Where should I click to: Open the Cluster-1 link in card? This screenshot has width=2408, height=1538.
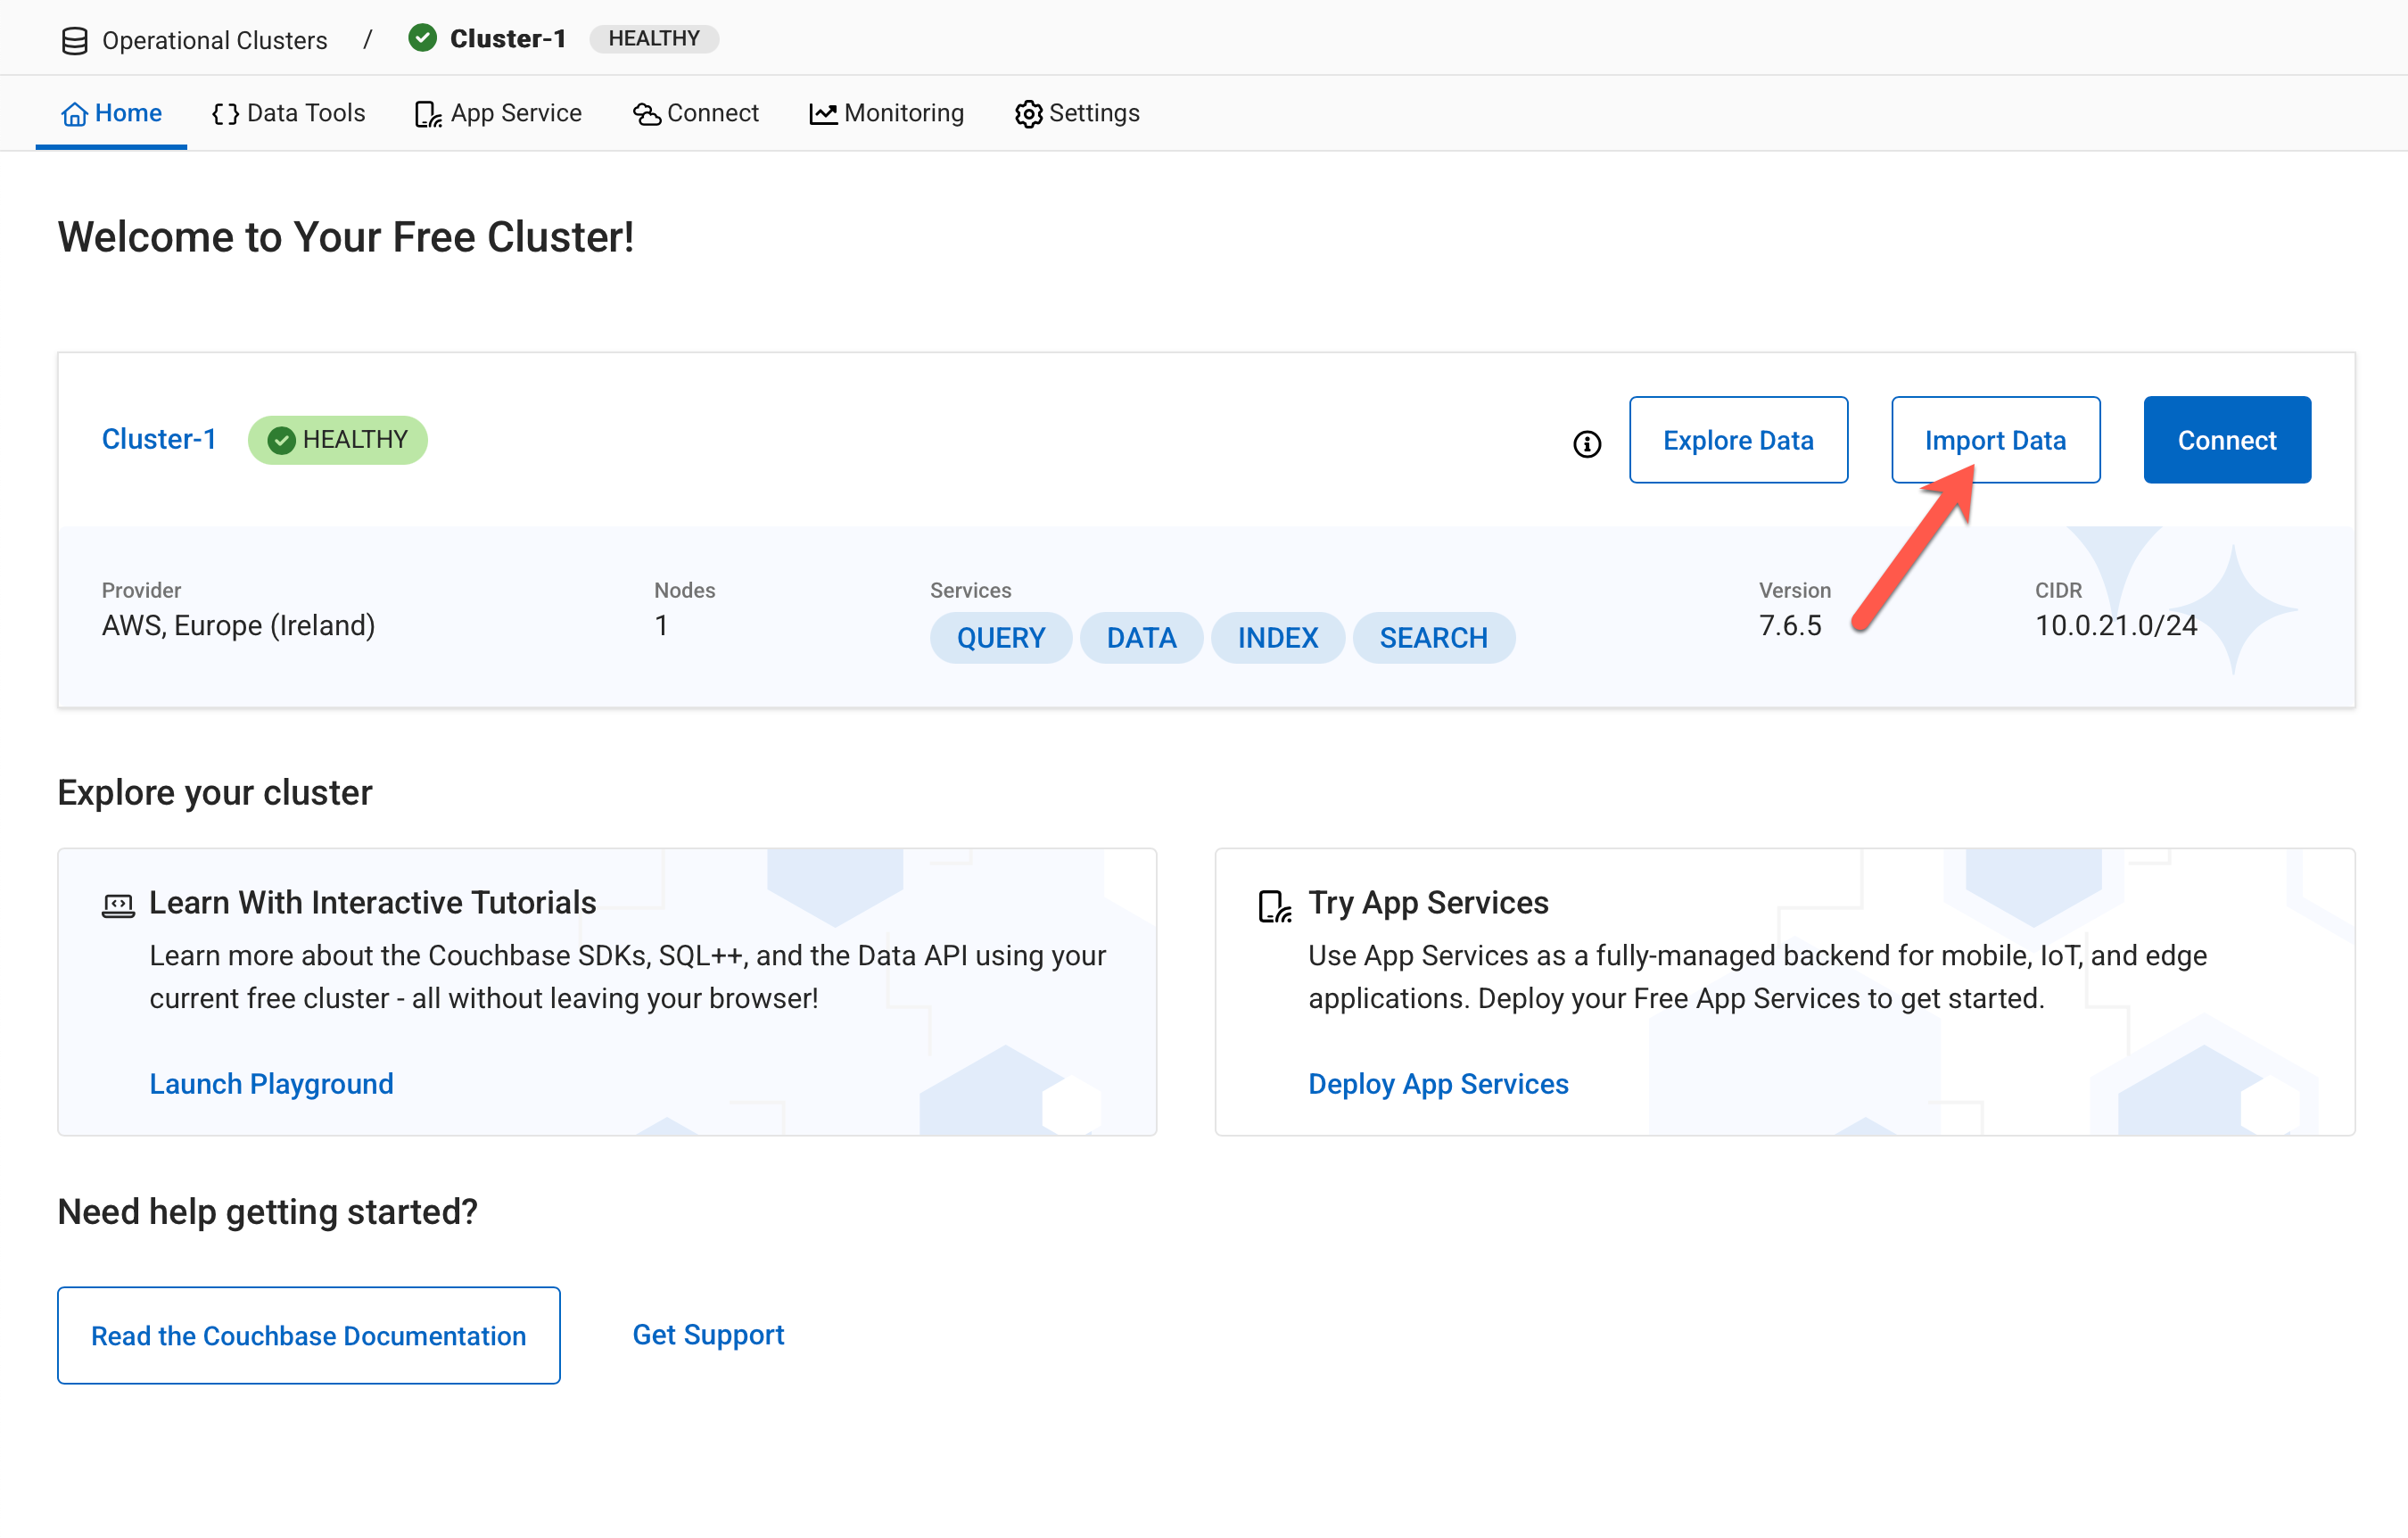point(159,439)
